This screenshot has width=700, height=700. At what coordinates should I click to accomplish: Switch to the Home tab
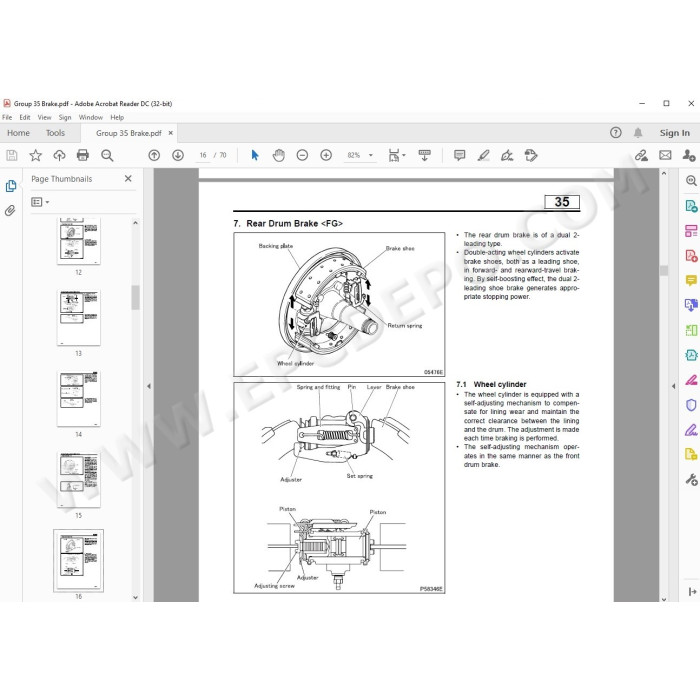click(18, 133)
